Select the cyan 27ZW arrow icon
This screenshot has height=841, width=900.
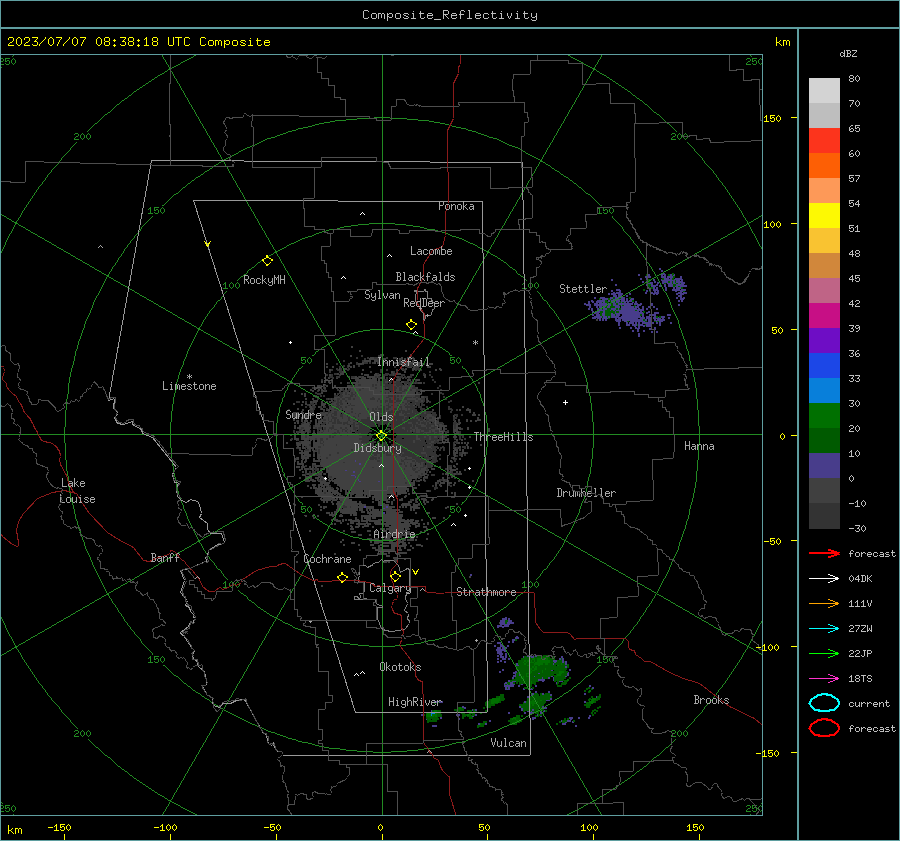824,629
